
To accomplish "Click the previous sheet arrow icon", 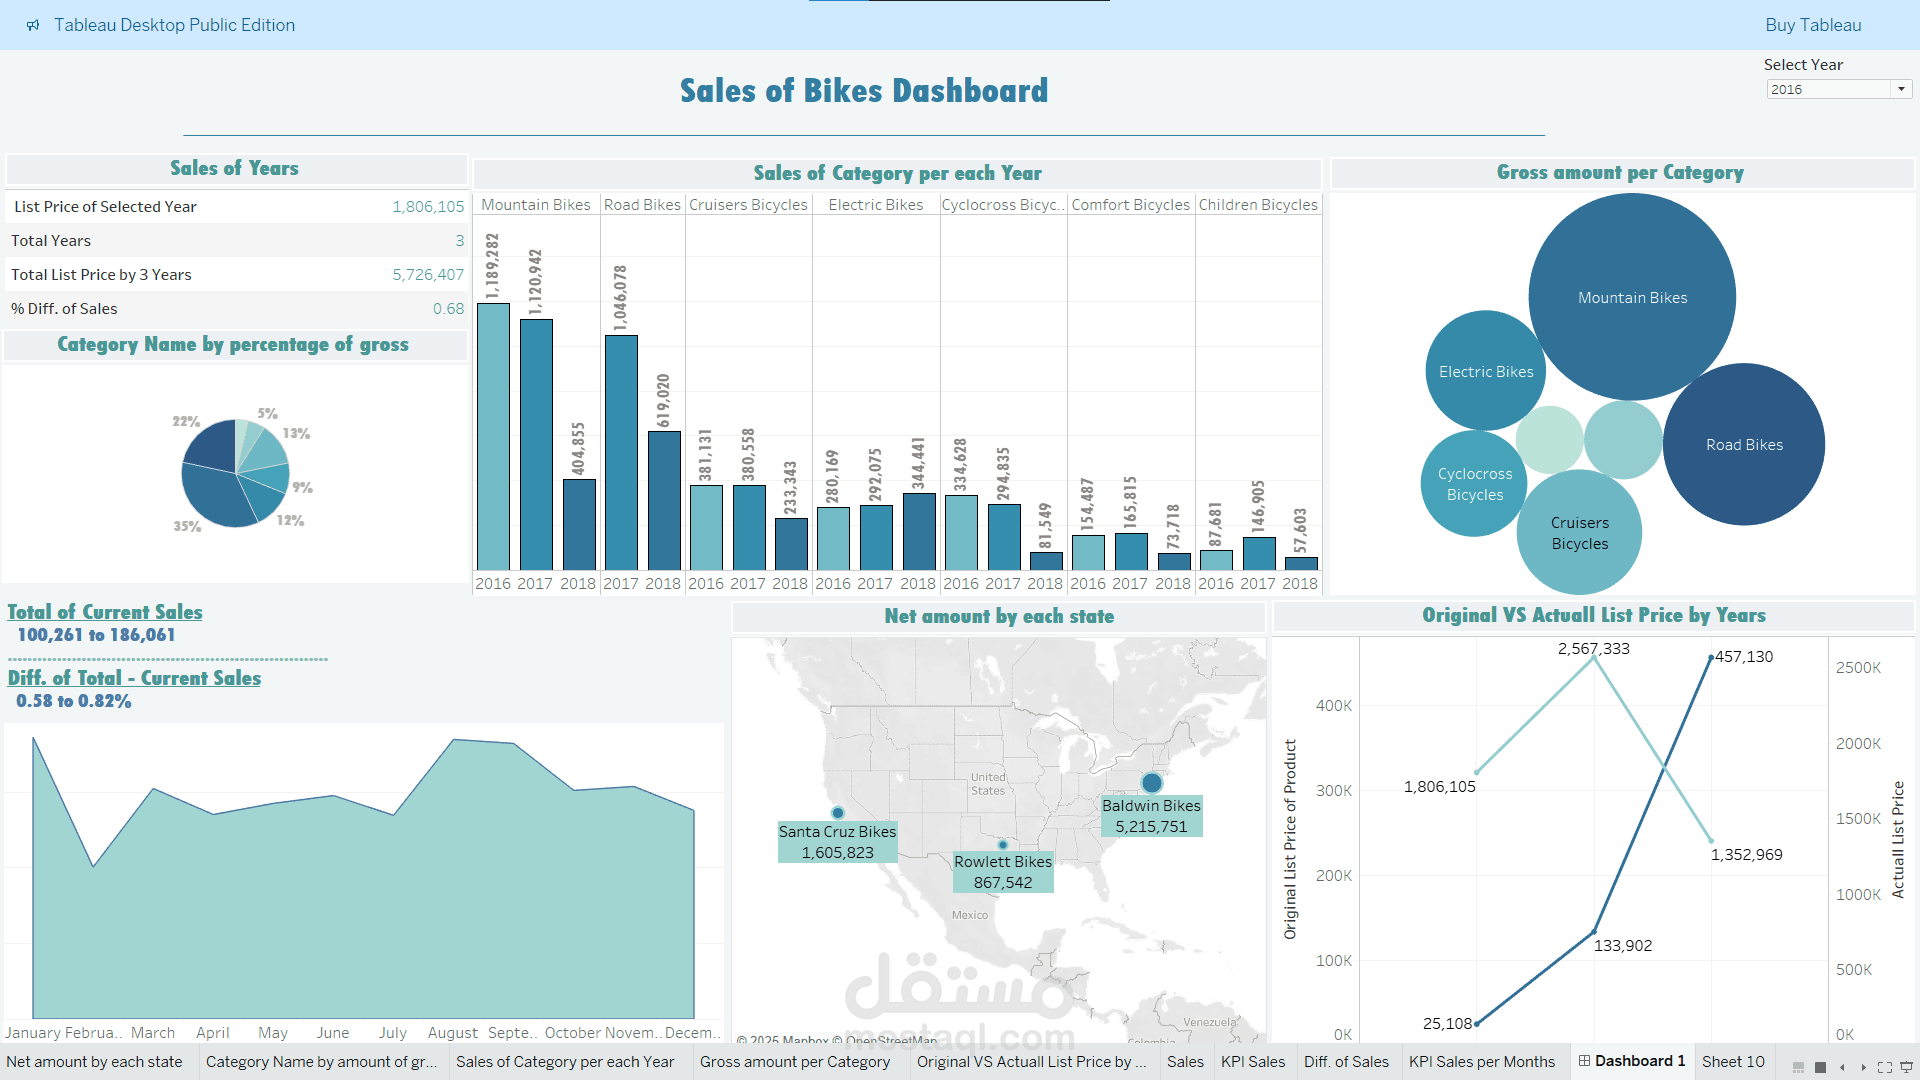I will [x=1842, y=1067].
